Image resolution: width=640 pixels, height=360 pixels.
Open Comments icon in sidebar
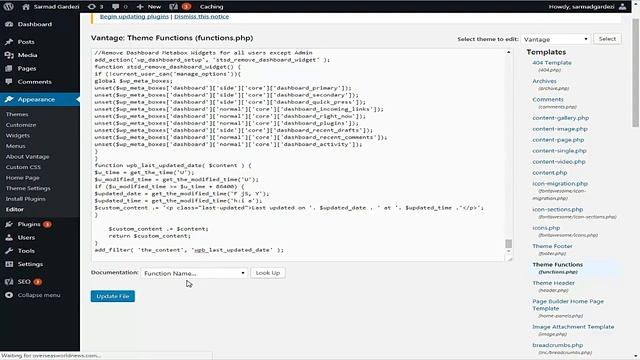[x=9, y=82]
